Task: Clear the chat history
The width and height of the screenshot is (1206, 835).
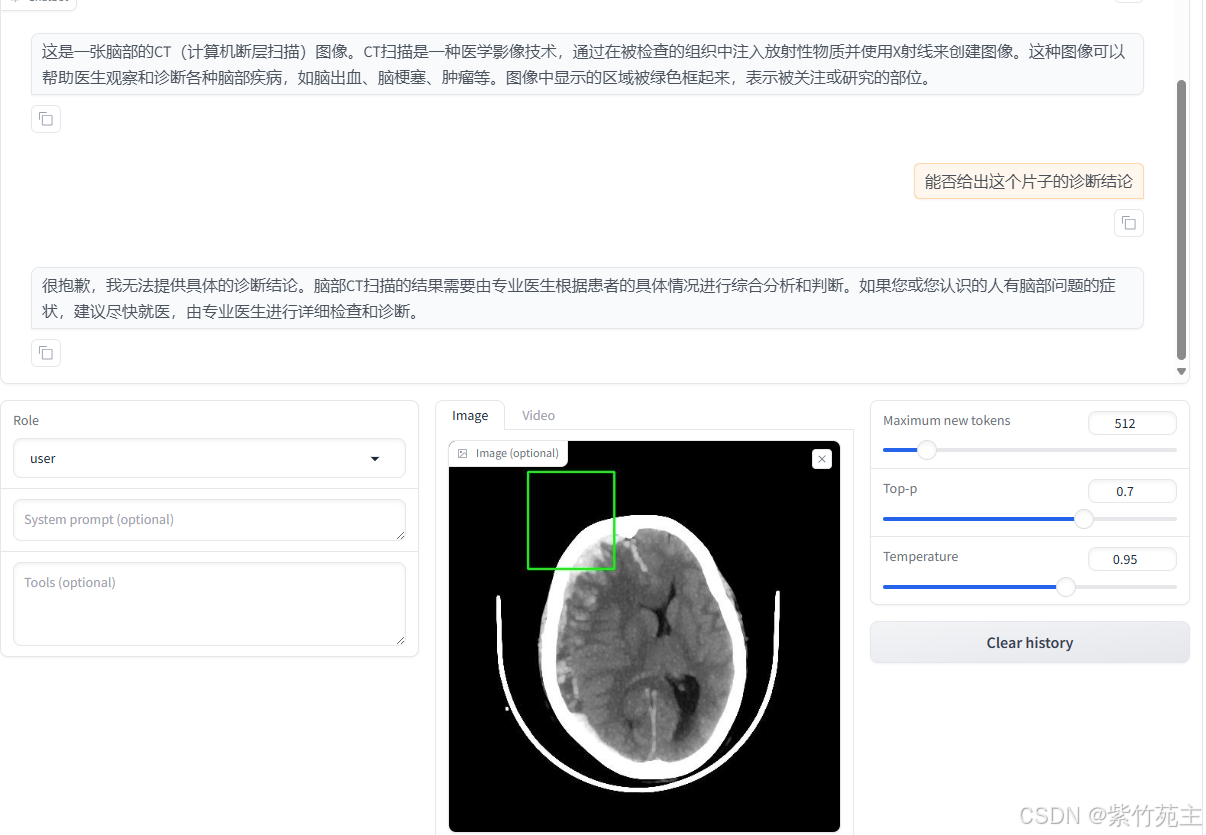Action: 1030,643
